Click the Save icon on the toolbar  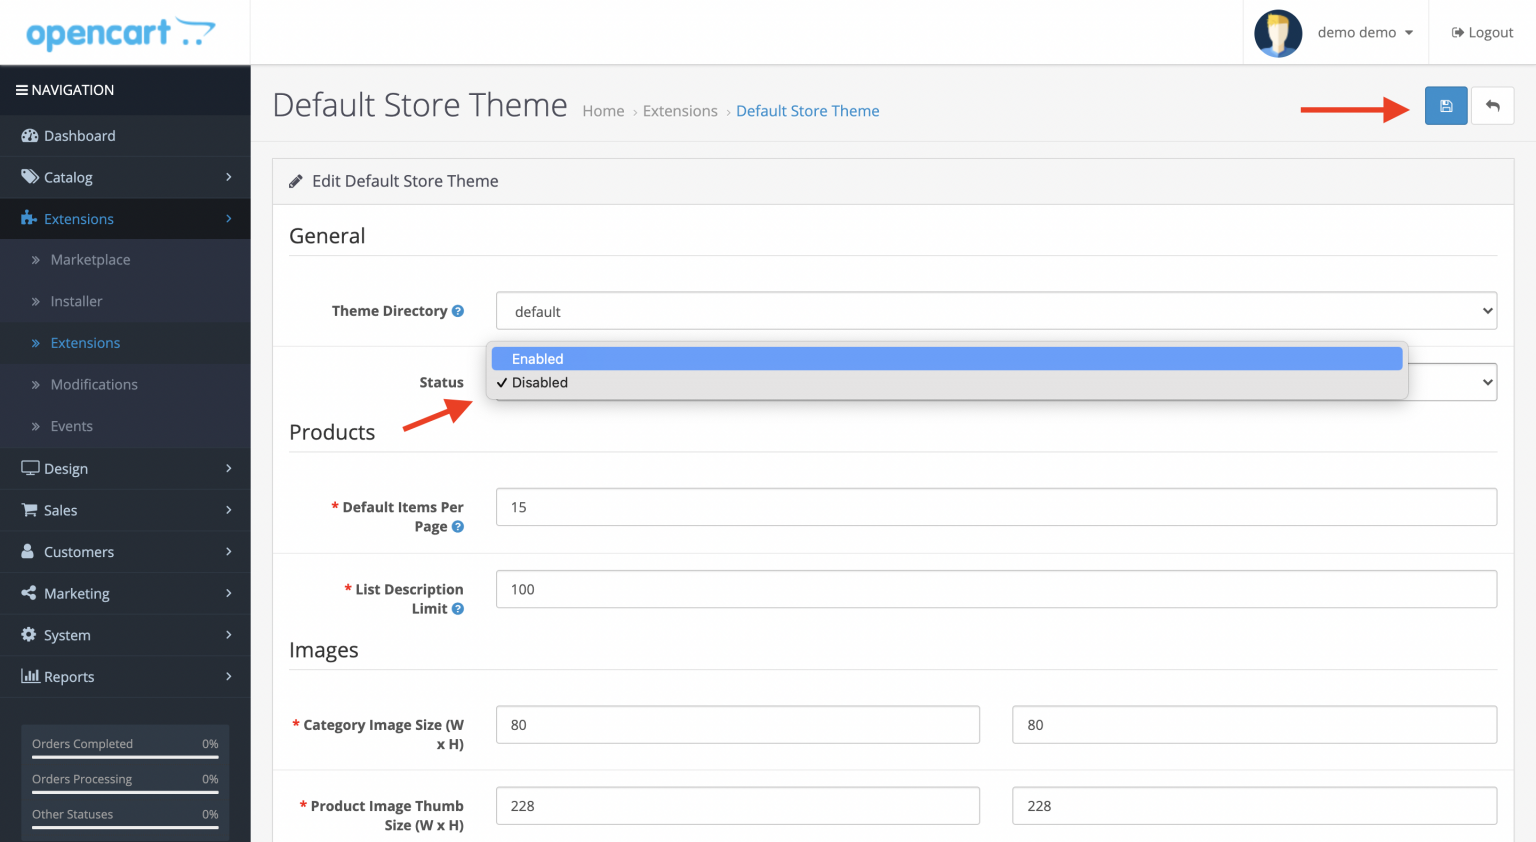[1445, 105]
